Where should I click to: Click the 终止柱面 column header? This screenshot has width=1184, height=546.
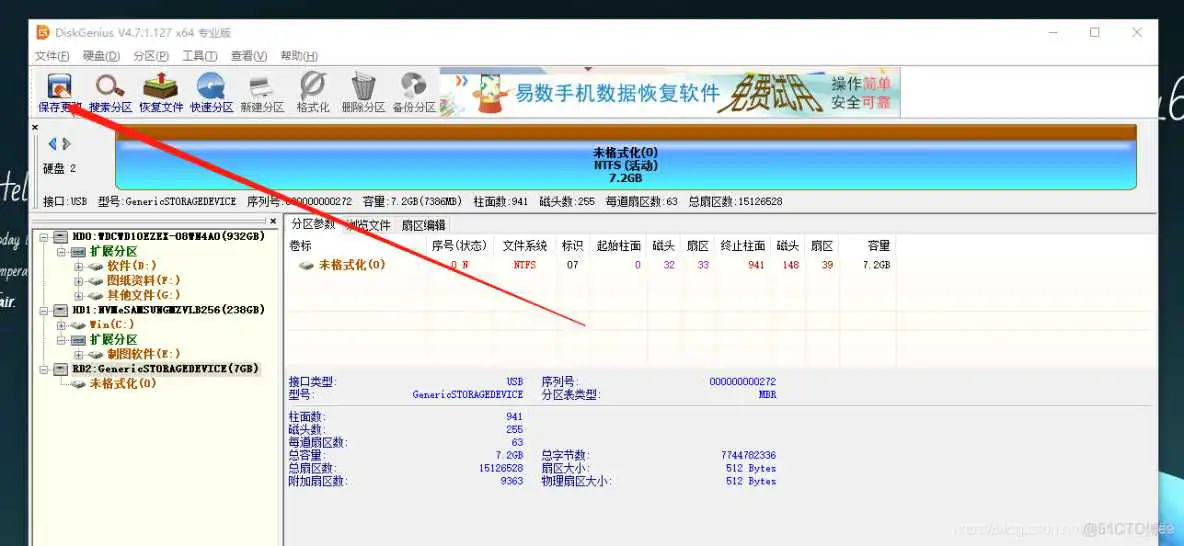pos(743,245)
